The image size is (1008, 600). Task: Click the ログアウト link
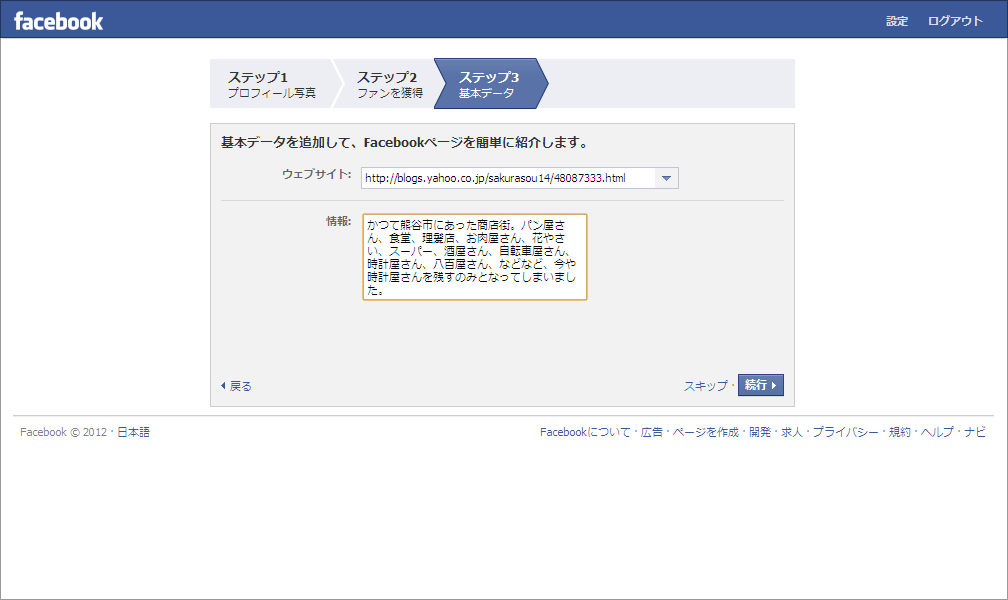pyautogui.click(x=955, y=21)
